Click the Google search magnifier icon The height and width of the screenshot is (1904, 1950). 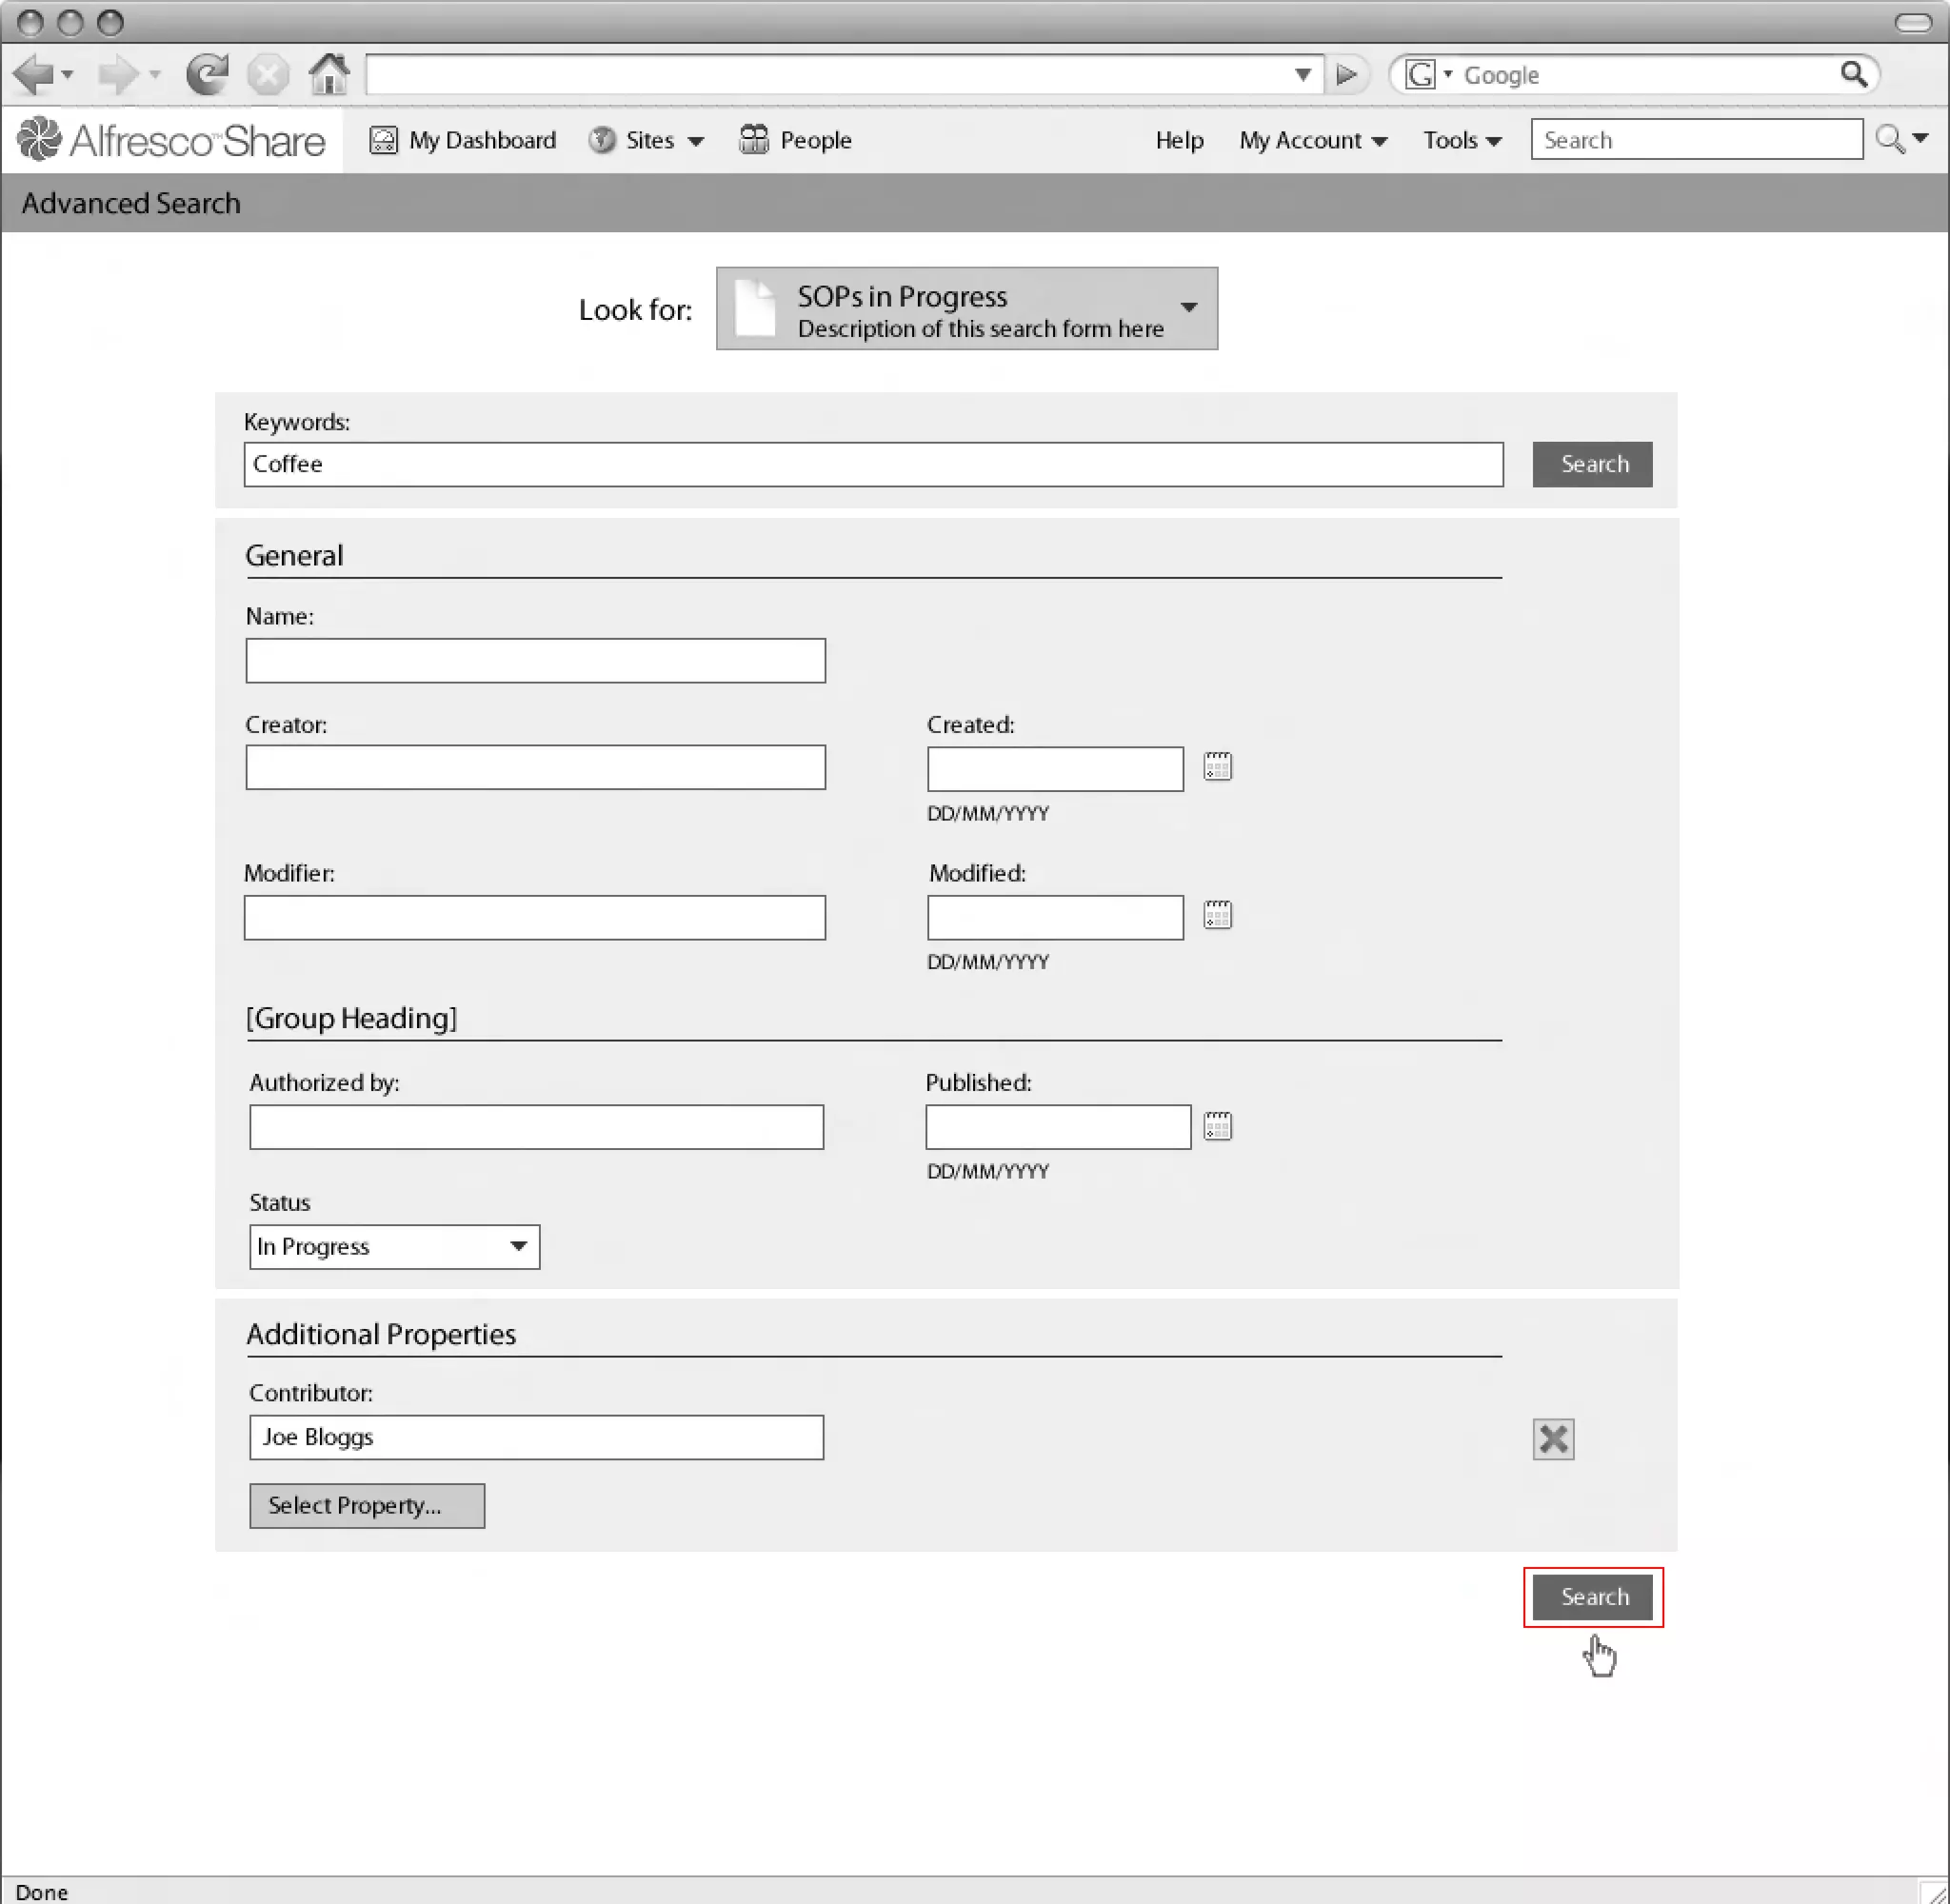(1853, 74)
